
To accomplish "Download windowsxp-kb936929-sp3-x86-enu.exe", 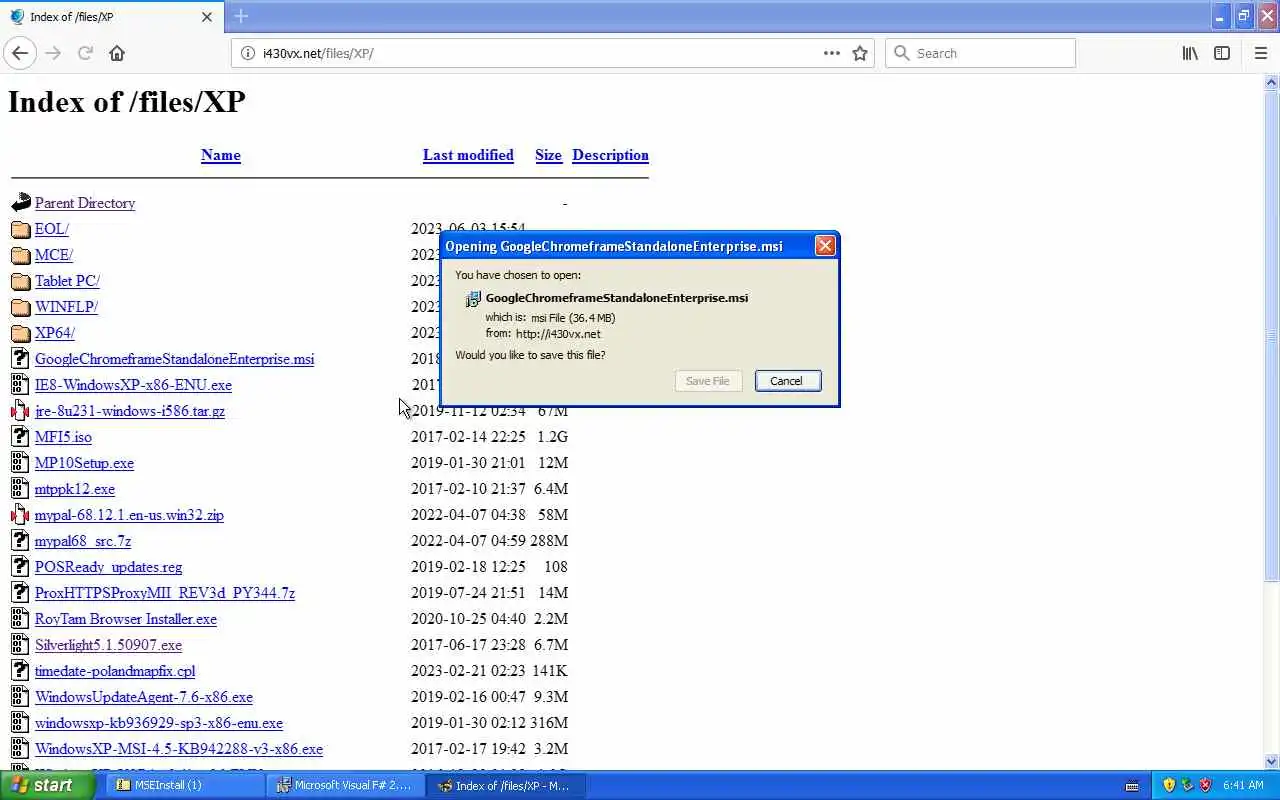I will coord(159,723).
